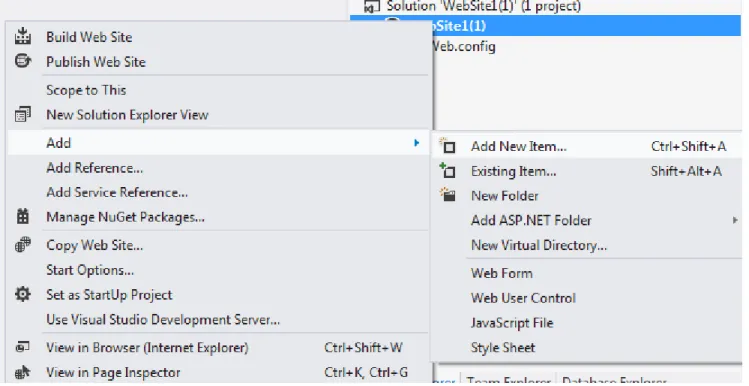Viewport: 749px width, 386px height.
Task: Choose Web User Control
Action: point(524,298)
